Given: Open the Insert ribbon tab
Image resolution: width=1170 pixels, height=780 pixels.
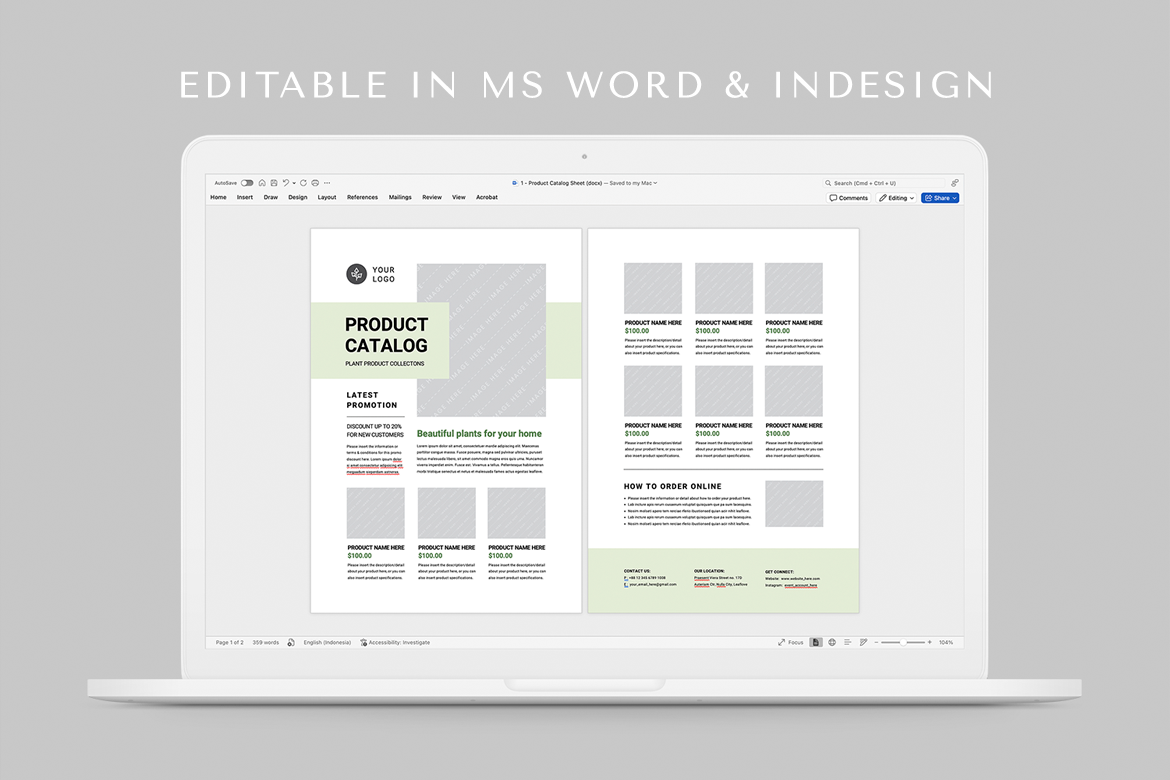Looking at the screenshot, I should (x=245, y=198).
